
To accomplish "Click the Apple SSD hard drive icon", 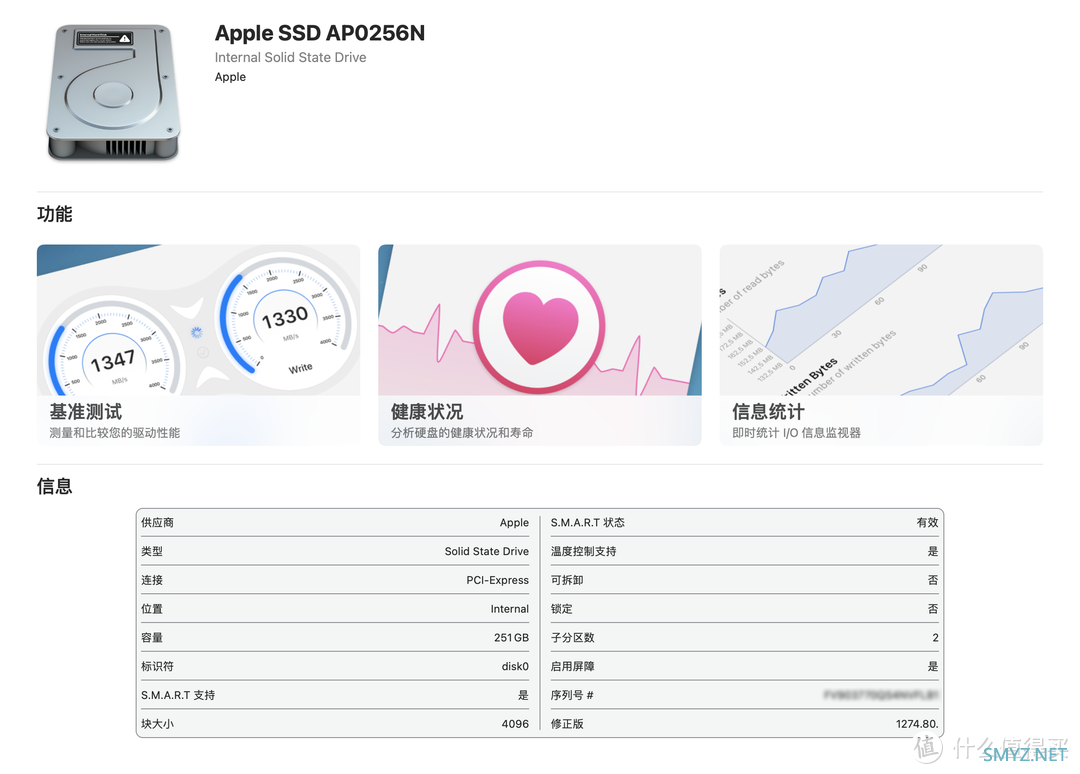I will click(114, 92).
